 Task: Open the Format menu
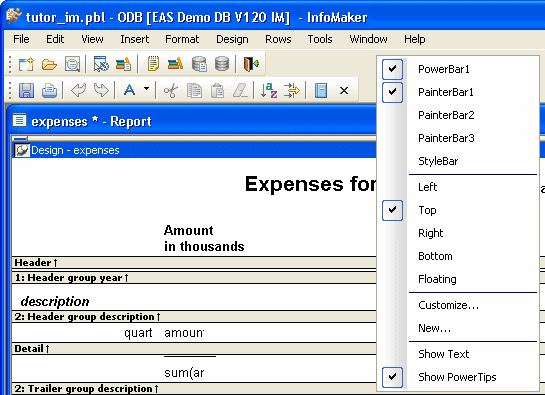tap(182, 39)
